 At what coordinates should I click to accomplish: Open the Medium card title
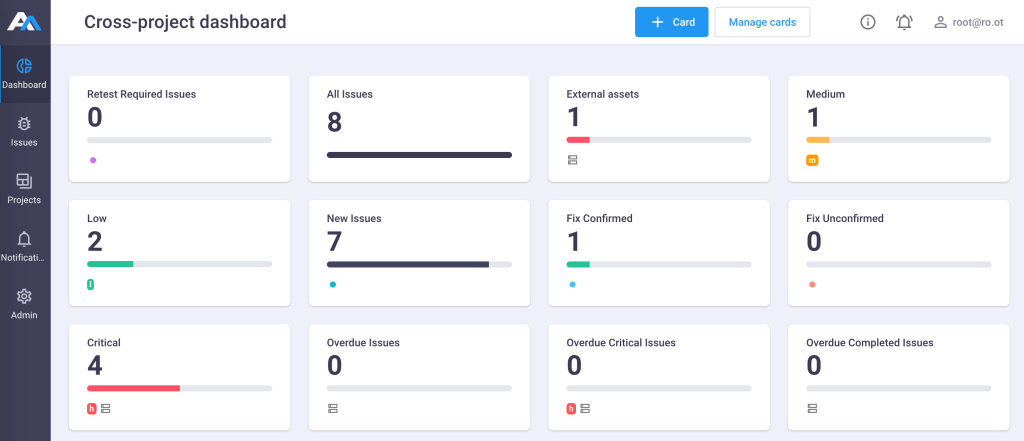825,94
